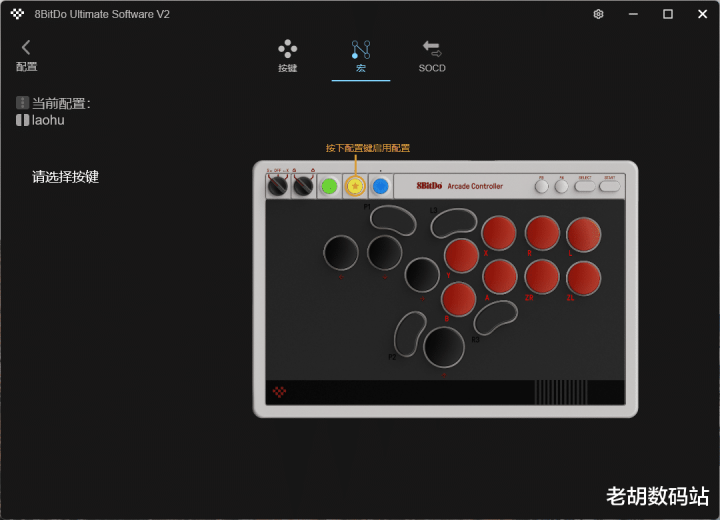This screenshot has width=720, height=520.
Task: Select the green button on controller
Action: tap(329, 187)
